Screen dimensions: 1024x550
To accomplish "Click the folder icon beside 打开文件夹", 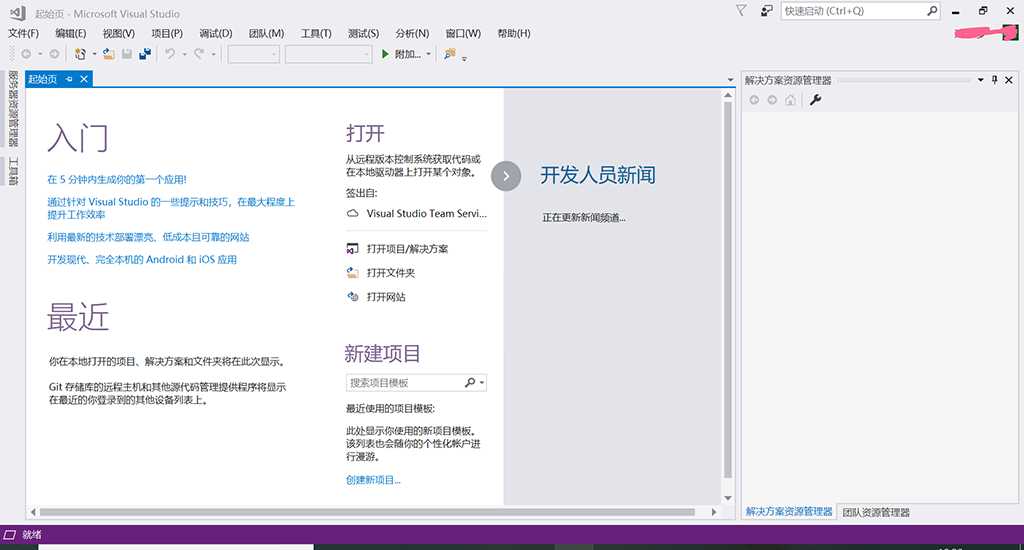I will coord(353,273).
